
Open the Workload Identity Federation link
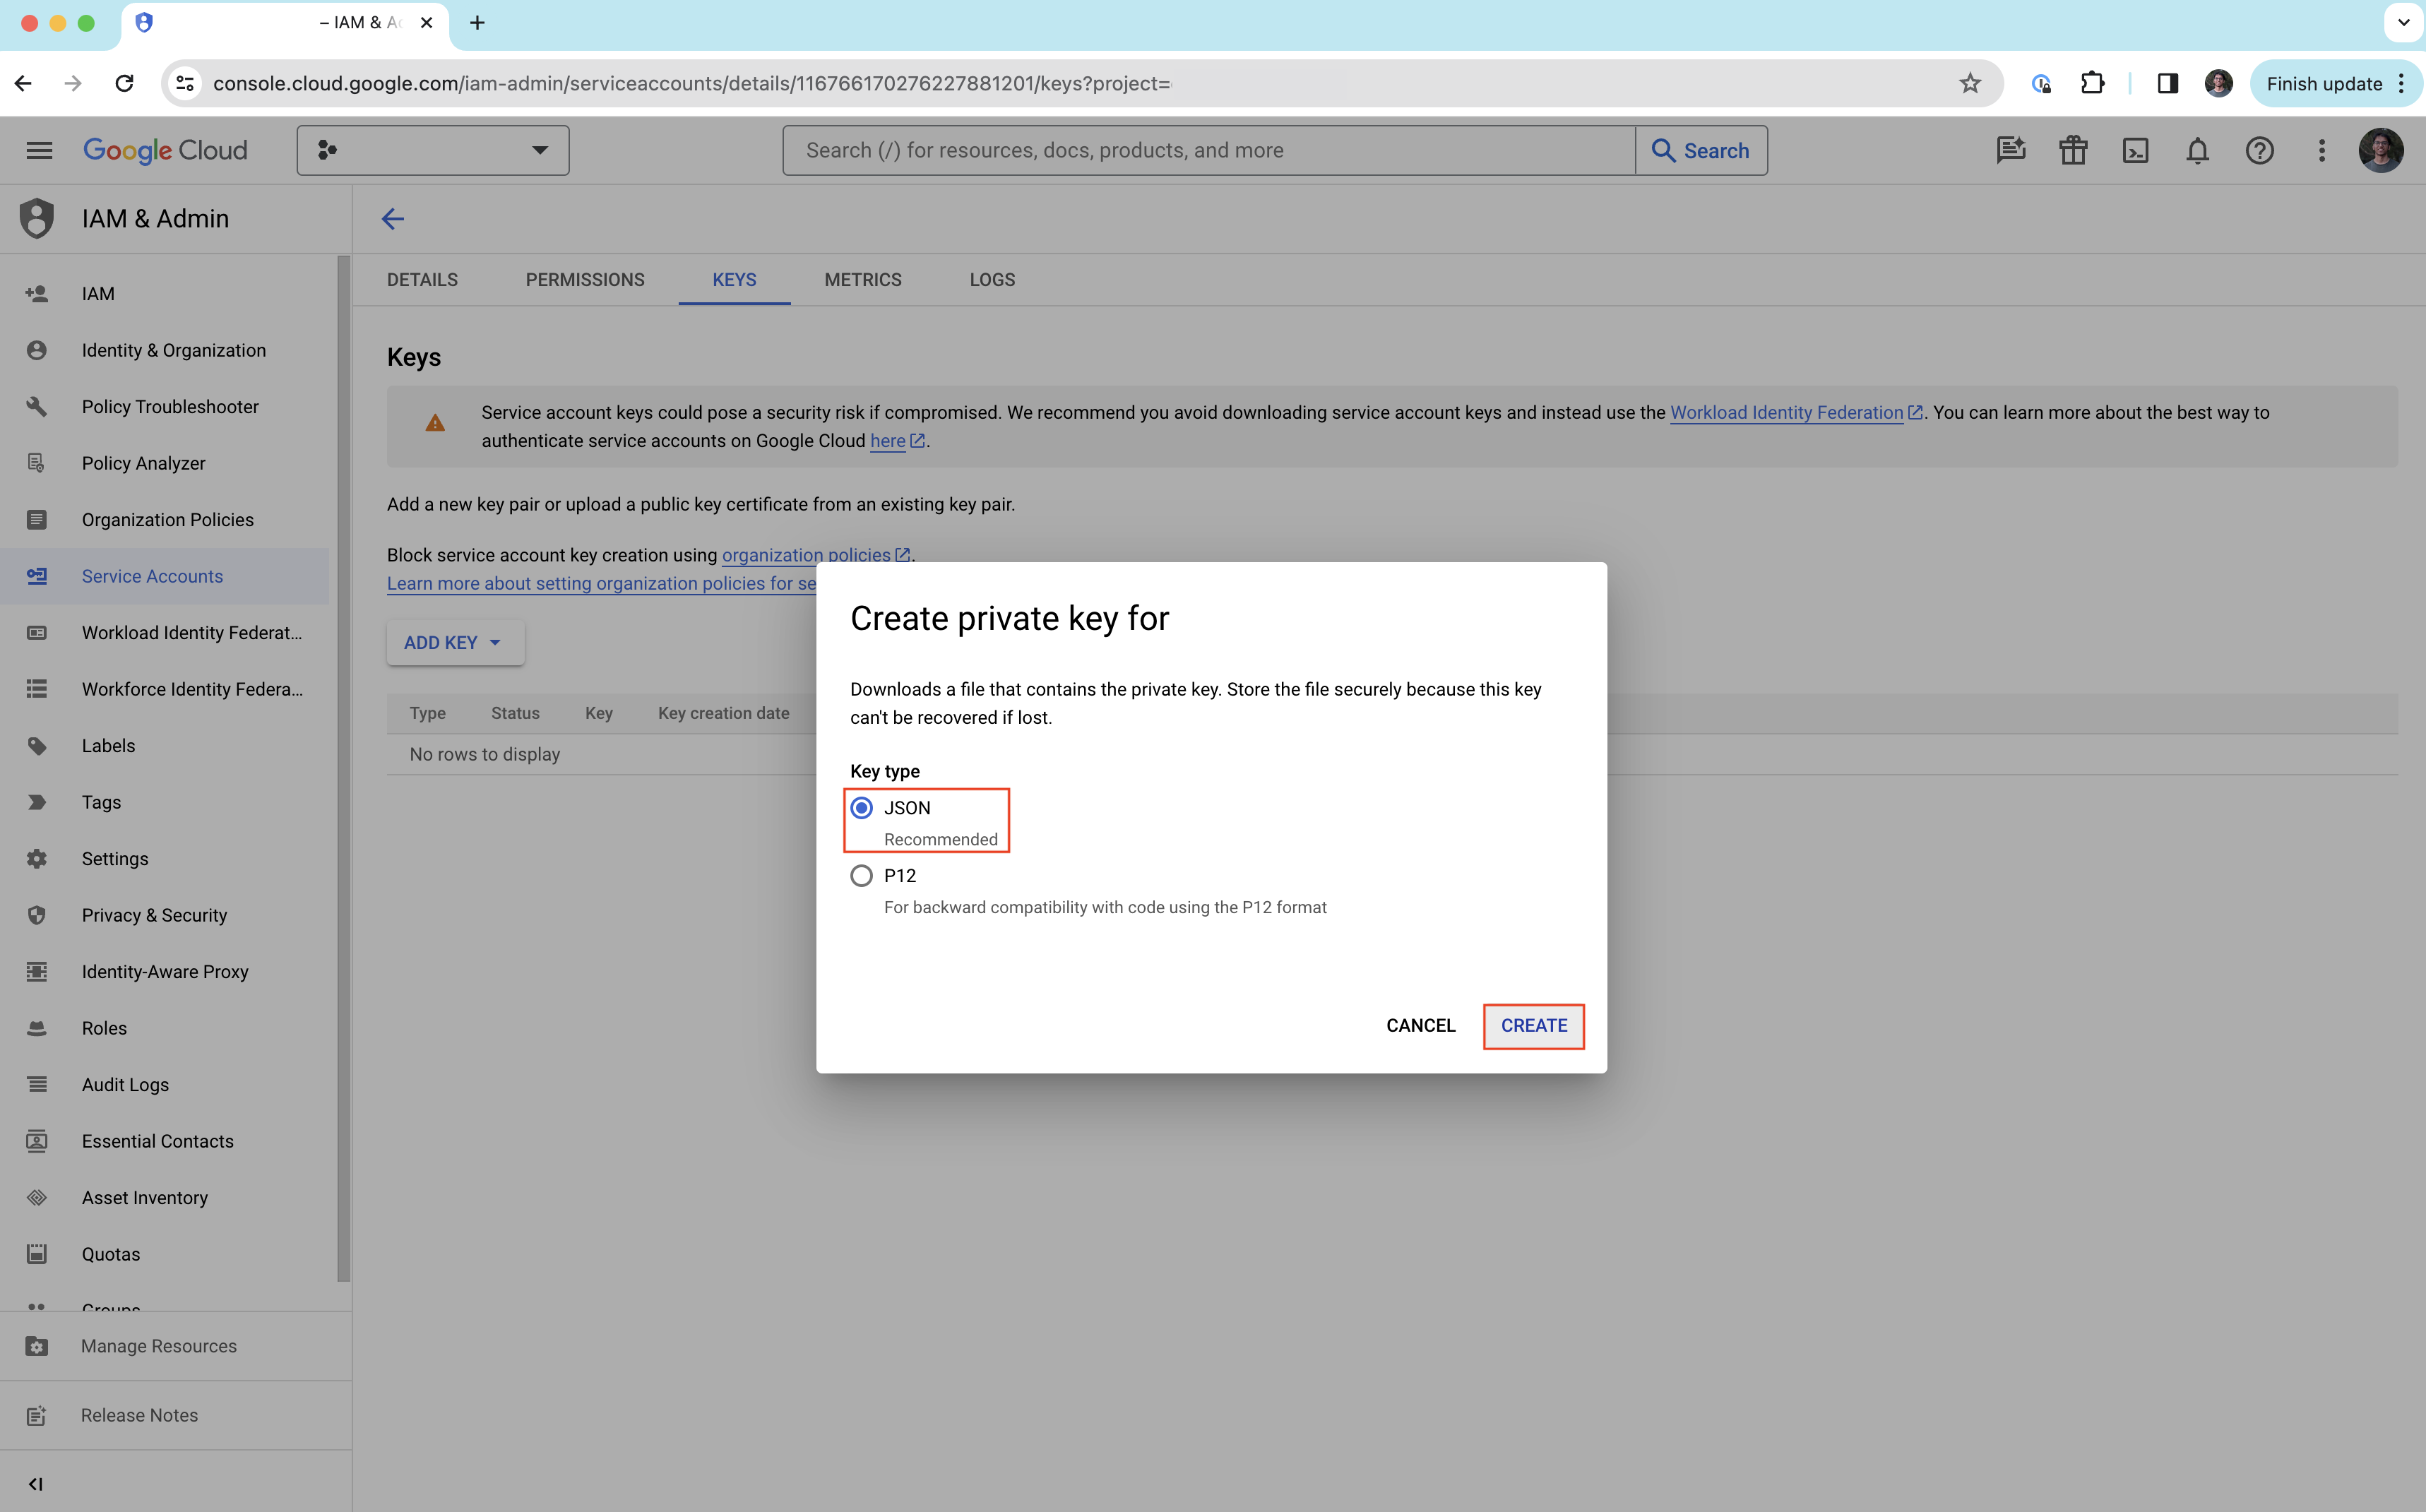pos(1795,412)
